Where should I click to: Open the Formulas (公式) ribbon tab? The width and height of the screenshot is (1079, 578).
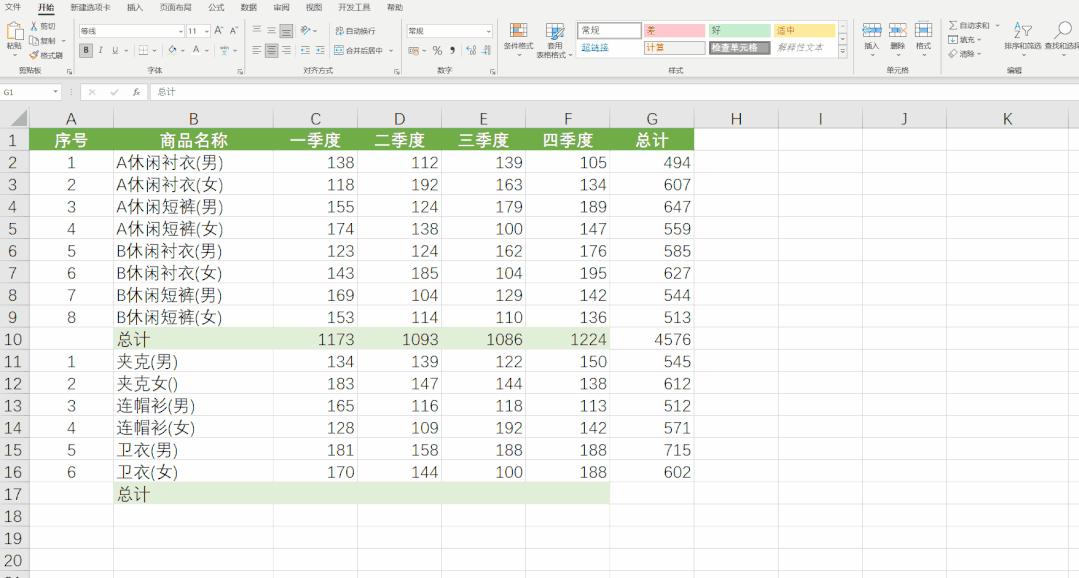tap(216, 7)
